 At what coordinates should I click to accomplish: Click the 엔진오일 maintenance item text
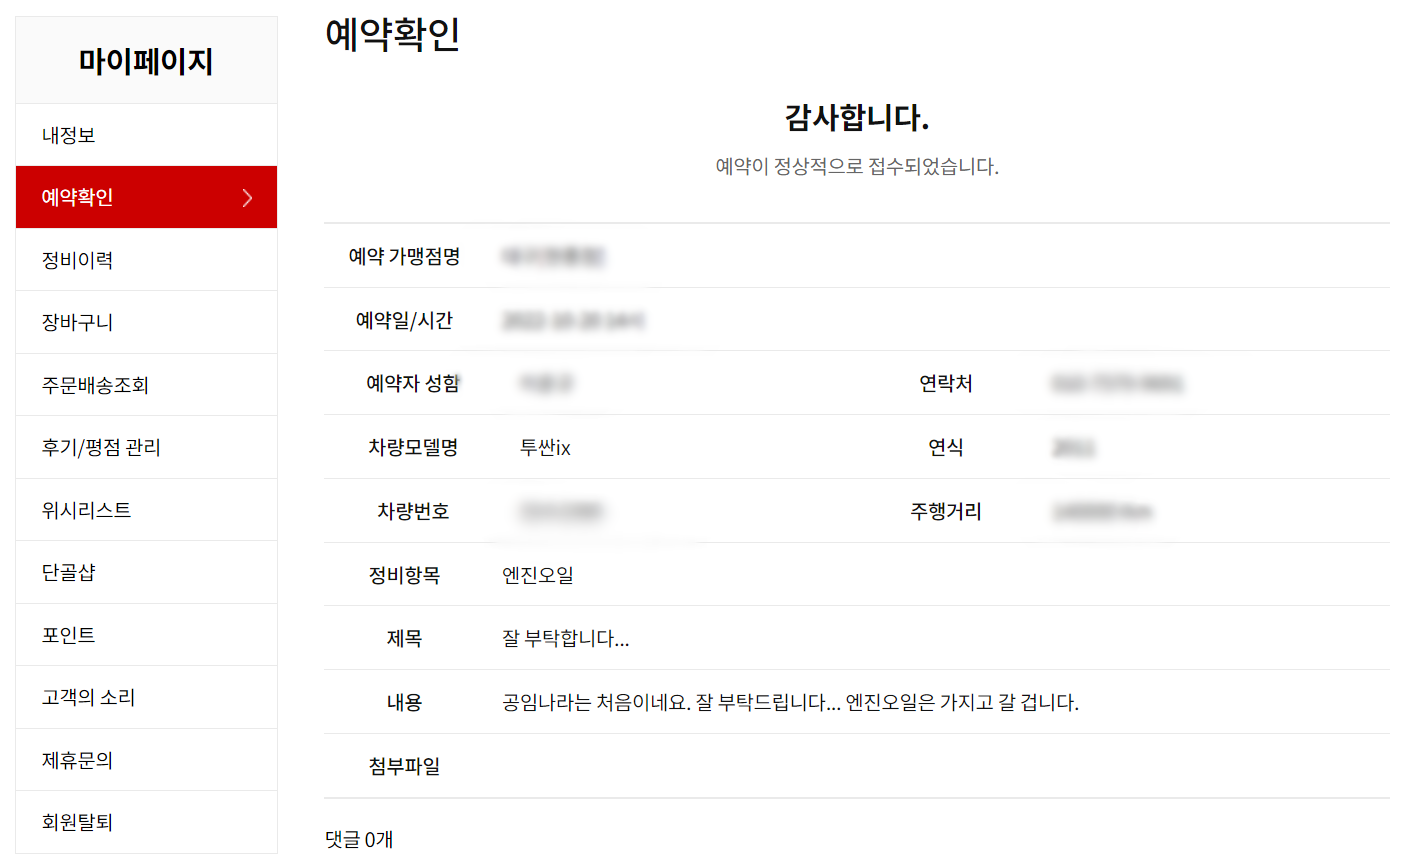pyautogui.click(x=538, y=575)
